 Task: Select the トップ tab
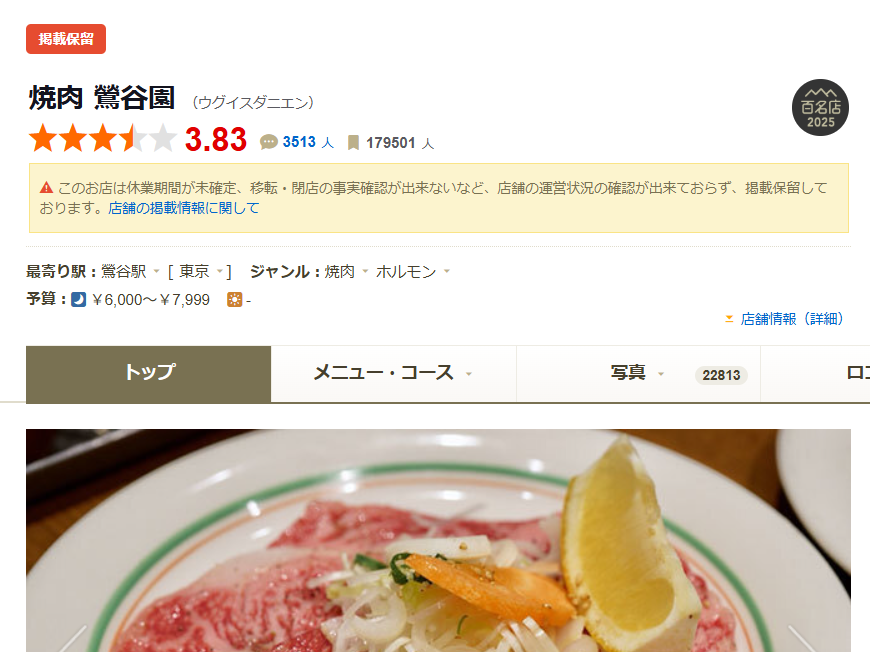(x=149, y=374)
